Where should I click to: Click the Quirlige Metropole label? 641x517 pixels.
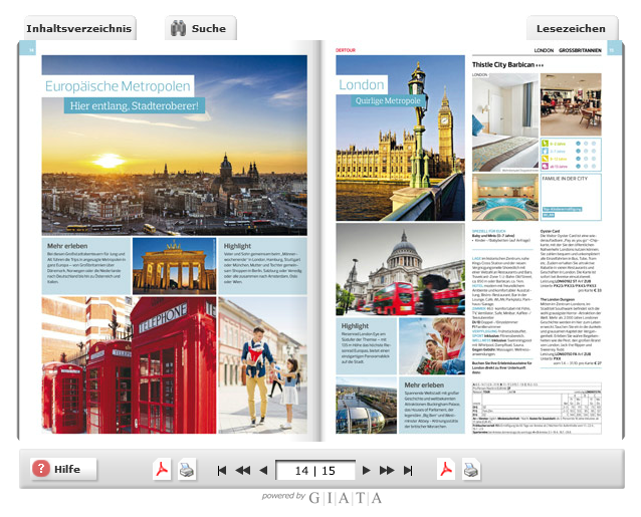388,101
